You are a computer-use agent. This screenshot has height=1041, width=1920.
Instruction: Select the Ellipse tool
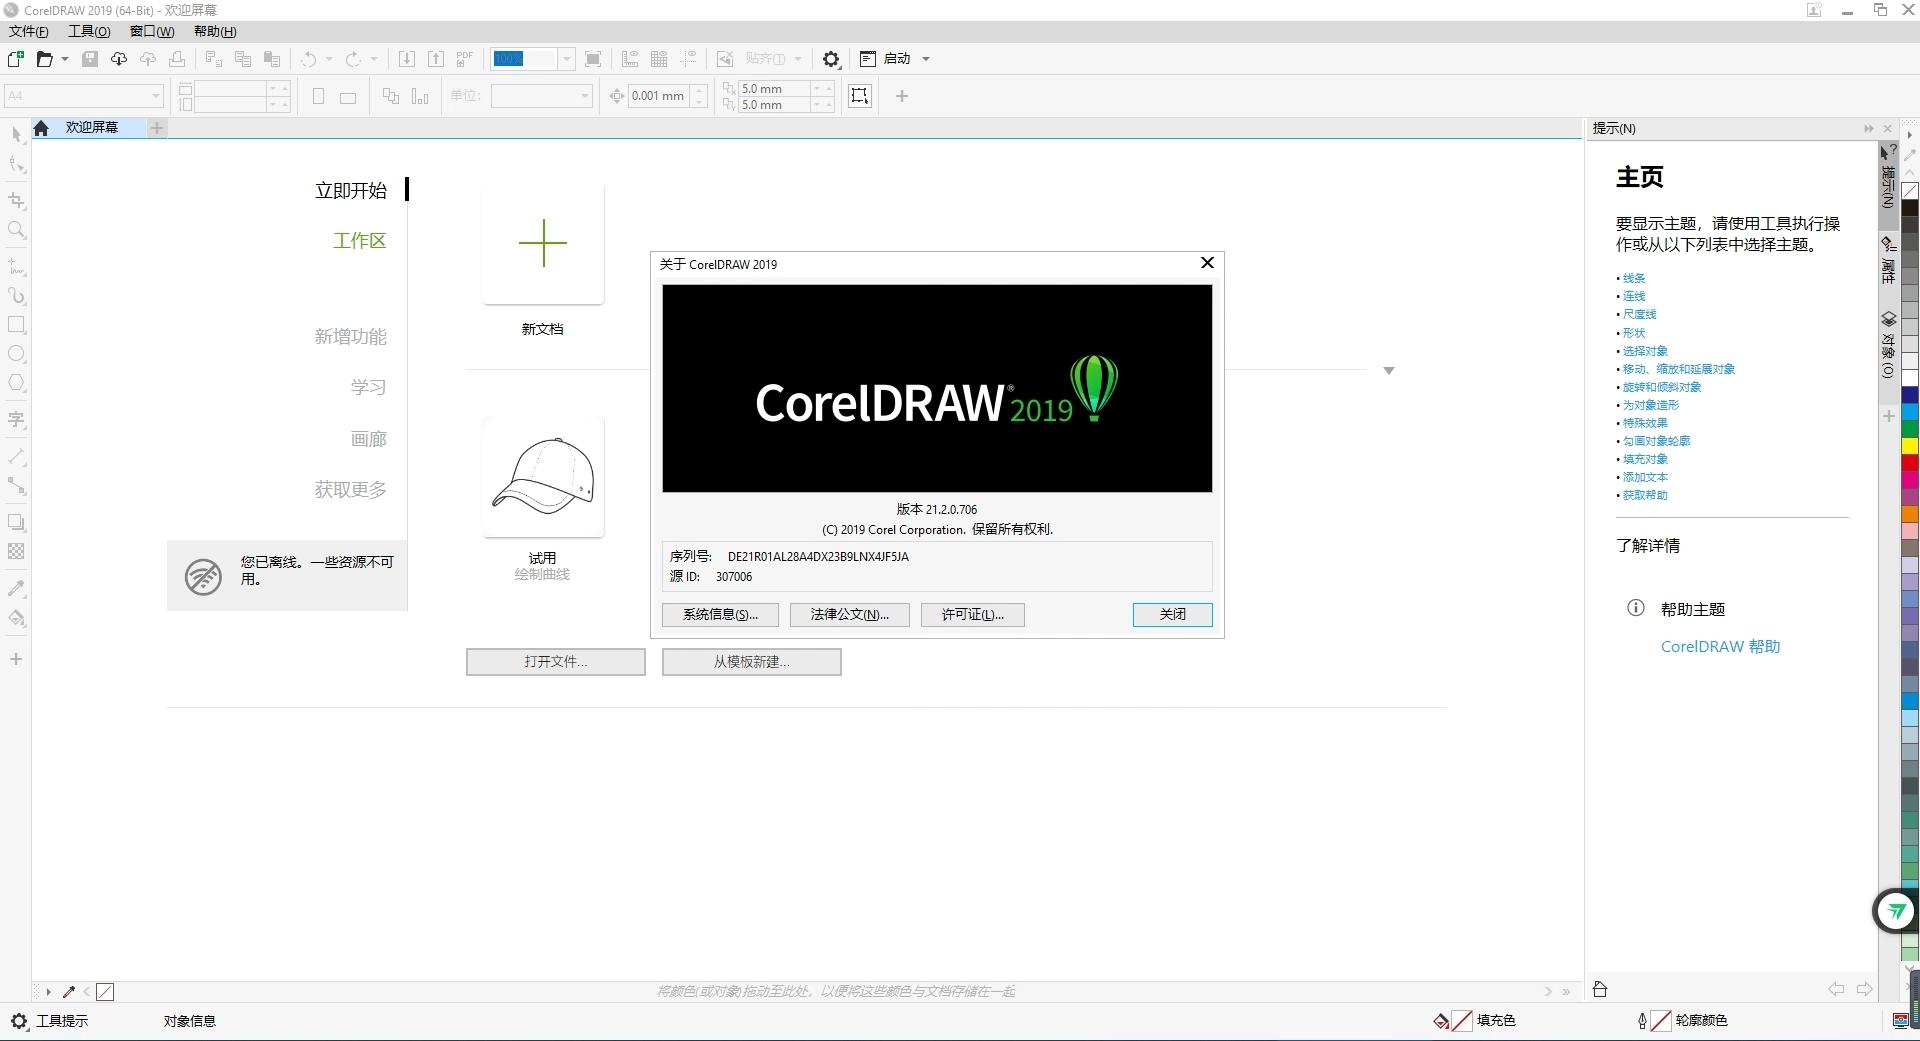pos(16,354)
